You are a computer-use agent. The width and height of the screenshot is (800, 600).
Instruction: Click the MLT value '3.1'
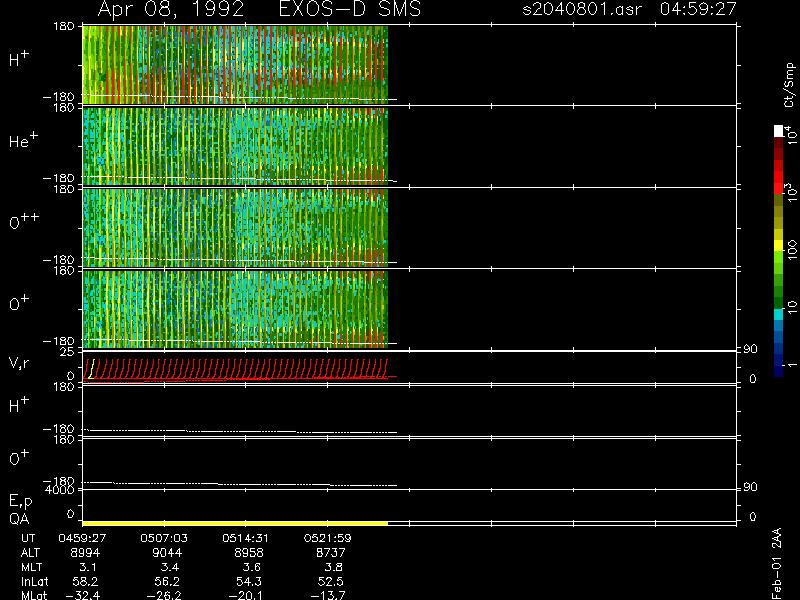(88, 567)
